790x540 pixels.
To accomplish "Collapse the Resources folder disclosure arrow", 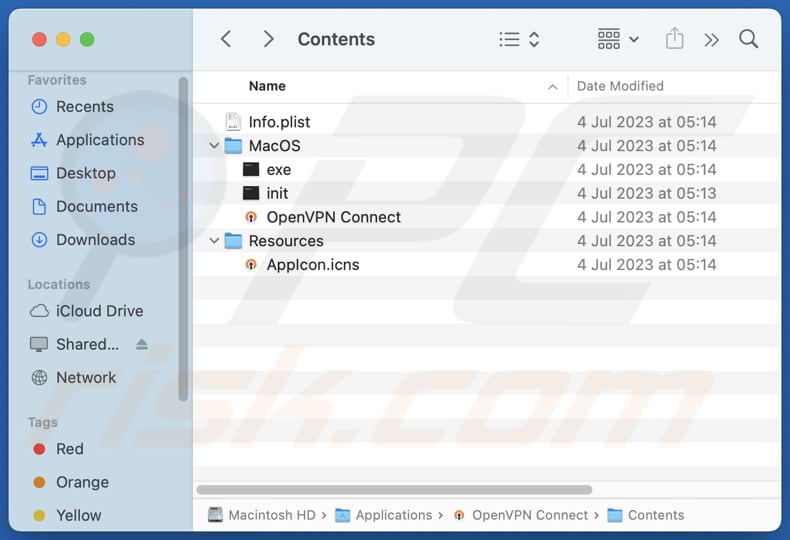I will (214, 241).
